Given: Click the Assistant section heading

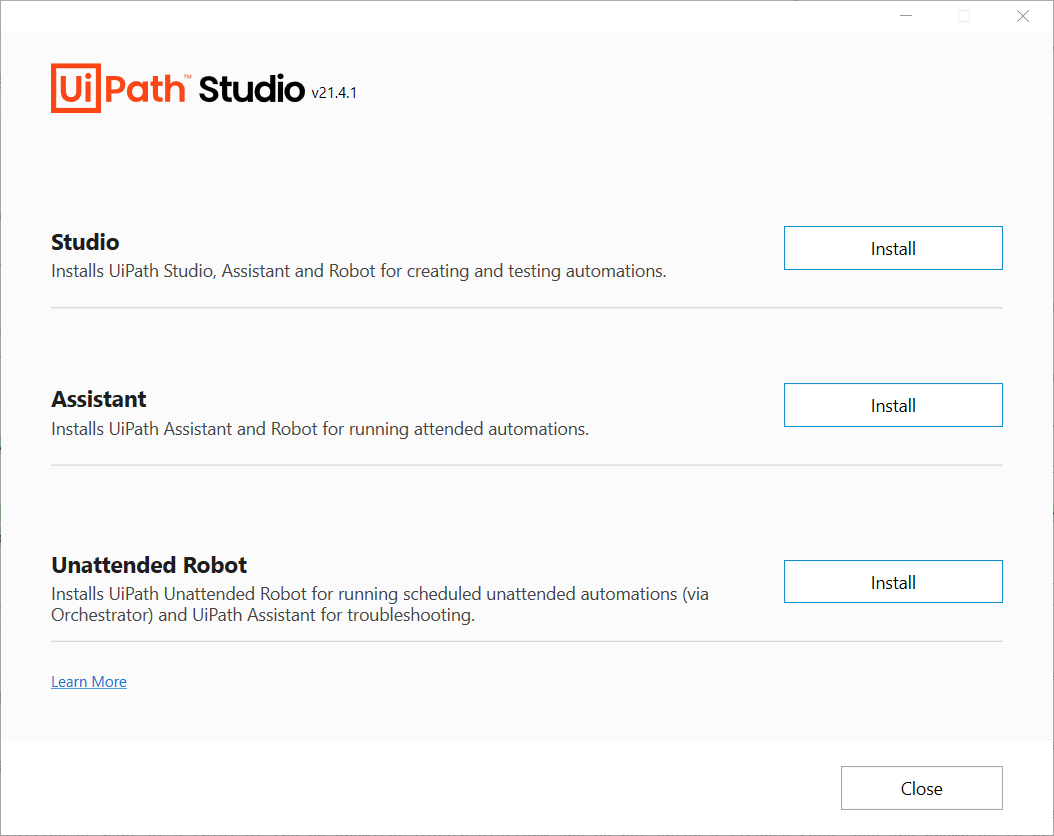Looking at the screenshot, I should click(99, 399).
